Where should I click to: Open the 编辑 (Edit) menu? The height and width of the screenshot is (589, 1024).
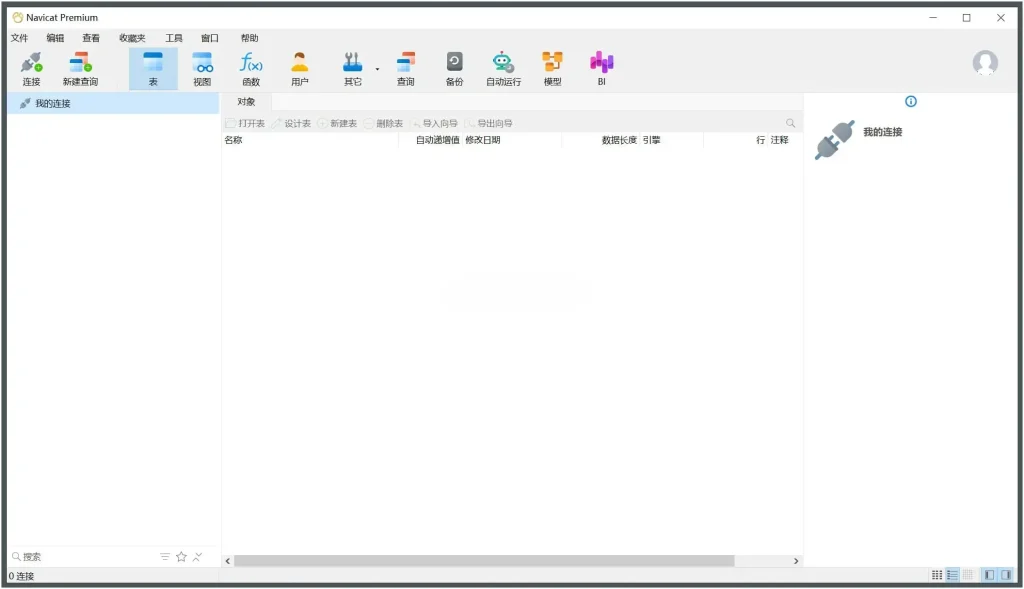tap(56, 38)
